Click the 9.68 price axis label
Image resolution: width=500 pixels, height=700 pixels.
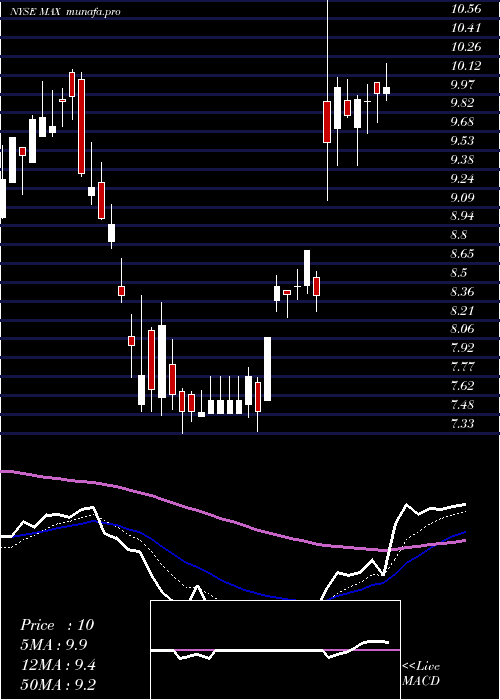(x=462, y=122)
